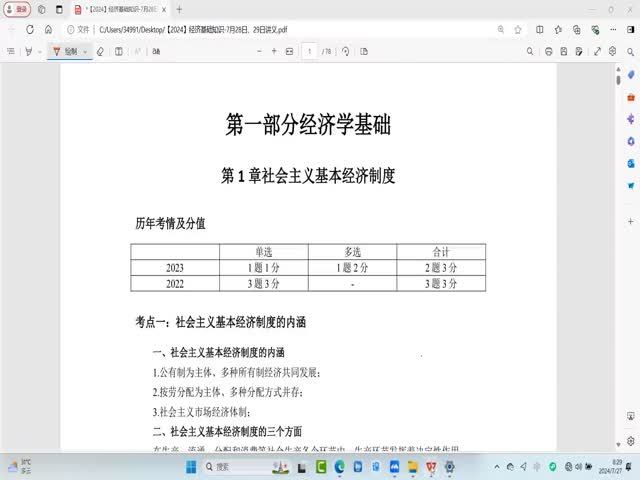This screenshot has height=480, width=640.
Task: Toggle the Edge sidebar panel button
Action: [631, 29]
